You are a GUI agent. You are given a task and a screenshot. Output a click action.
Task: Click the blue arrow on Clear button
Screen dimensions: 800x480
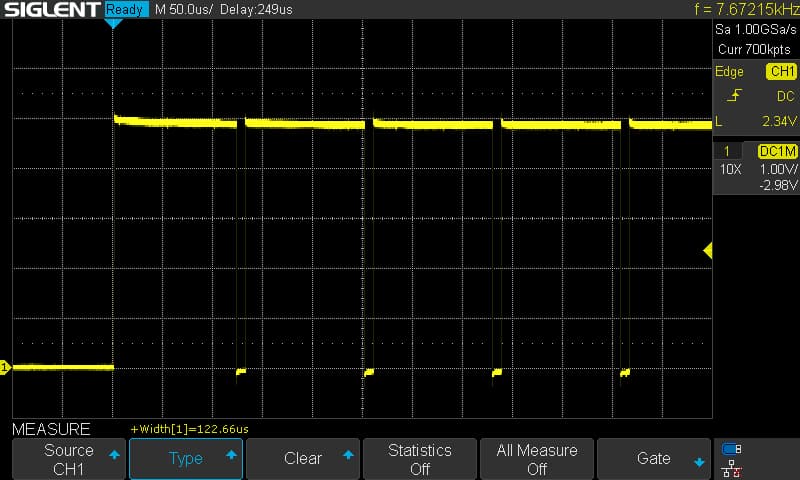tap(348, 454)
